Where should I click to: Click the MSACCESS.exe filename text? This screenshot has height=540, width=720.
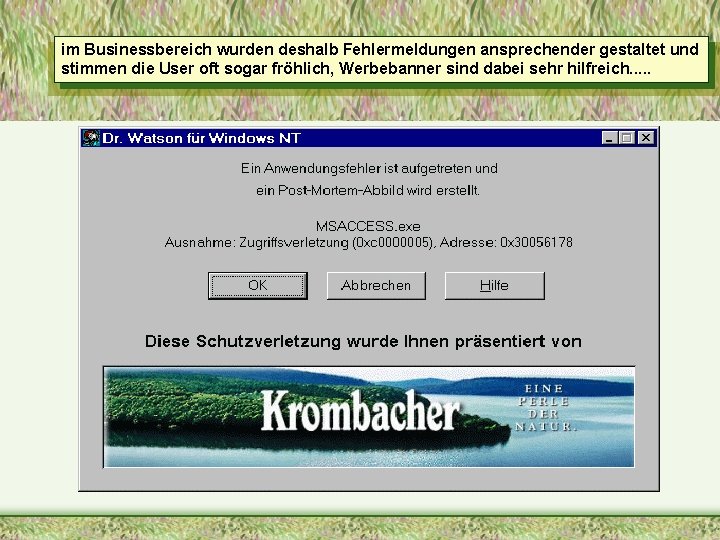[368, 226]
